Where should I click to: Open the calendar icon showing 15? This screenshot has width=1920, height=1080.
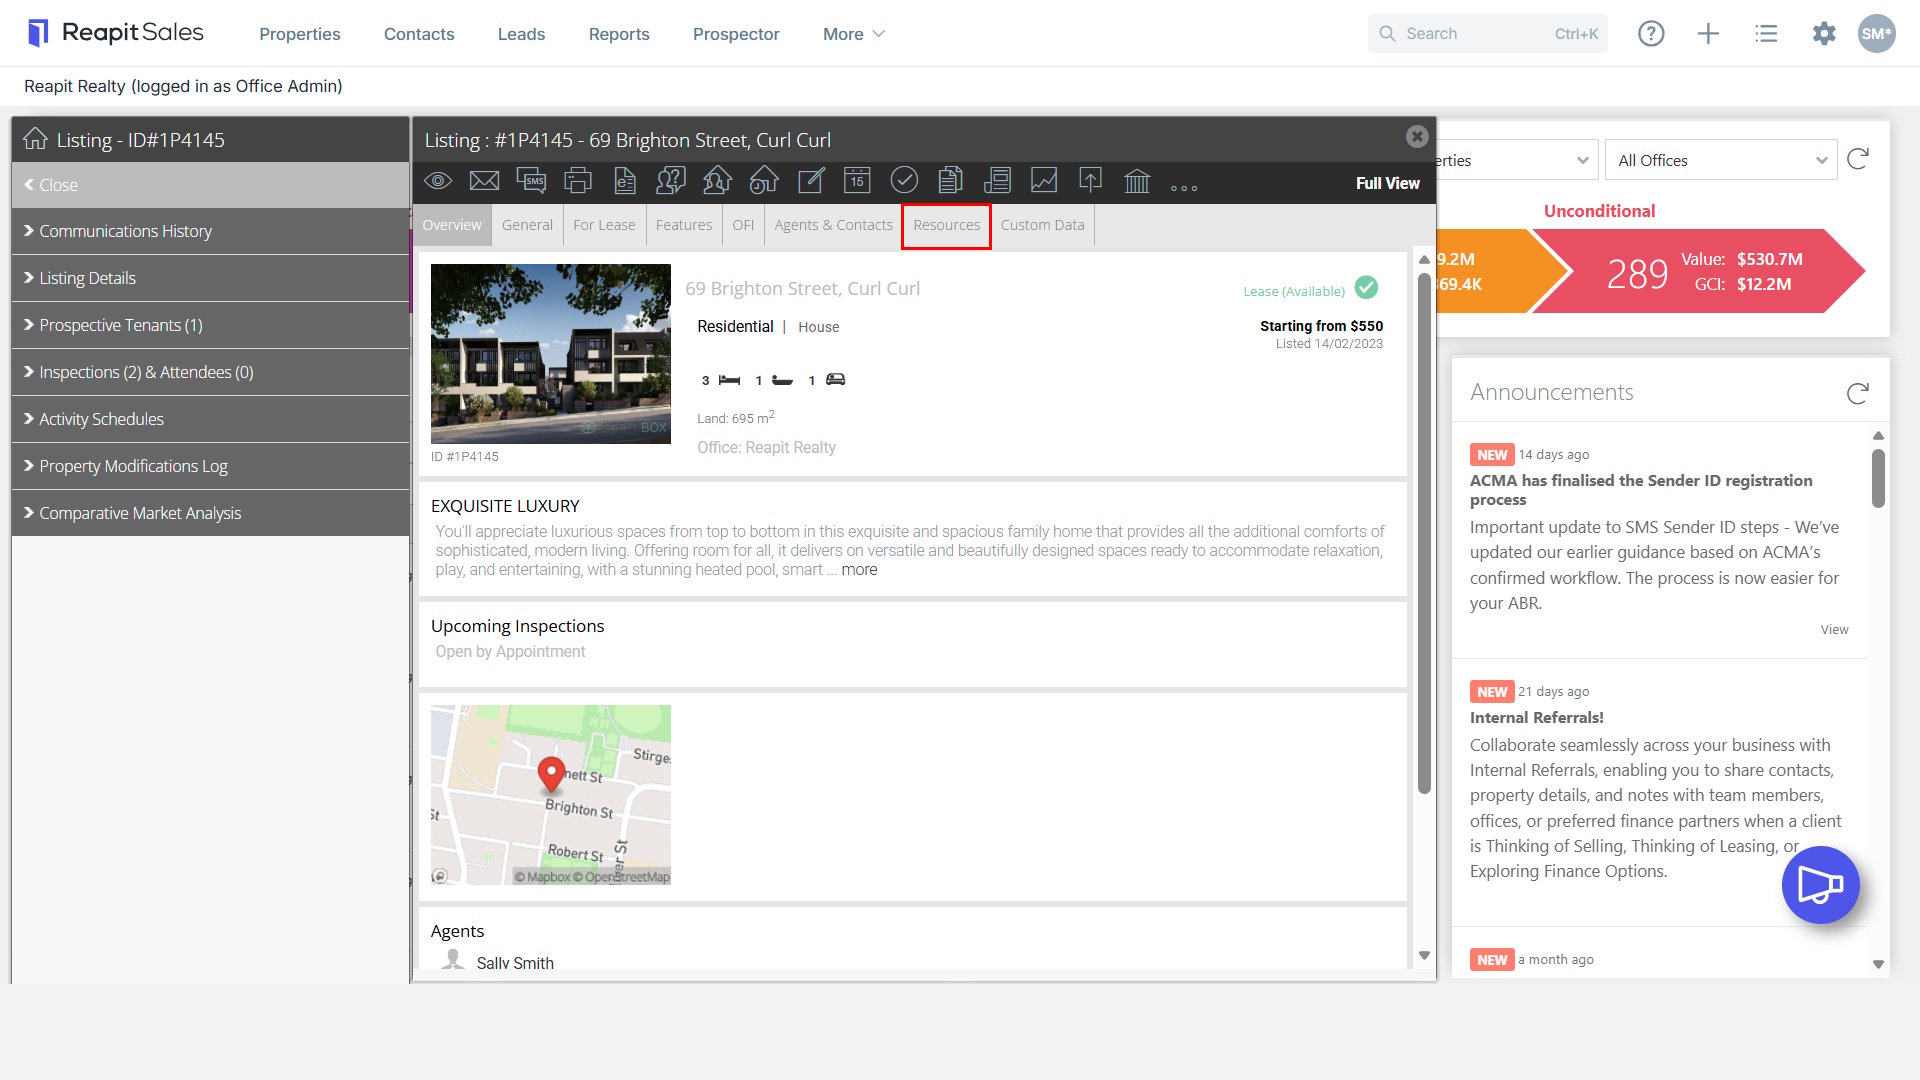click(857, 180)
